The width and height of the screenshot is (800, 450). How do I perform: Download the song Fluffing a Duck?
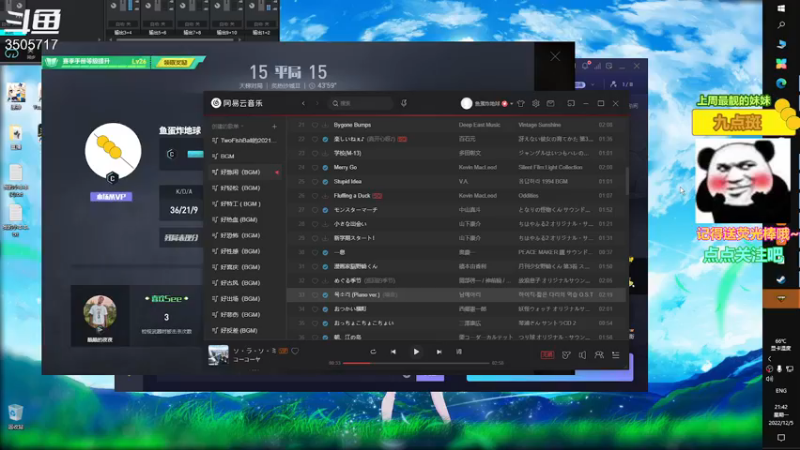click(325, 196)
